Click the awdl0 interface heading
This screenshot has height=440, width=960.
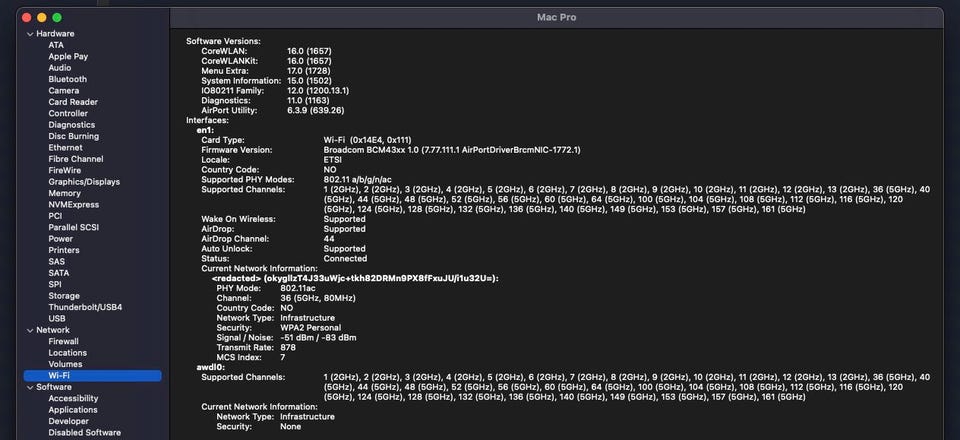[211, 367]
